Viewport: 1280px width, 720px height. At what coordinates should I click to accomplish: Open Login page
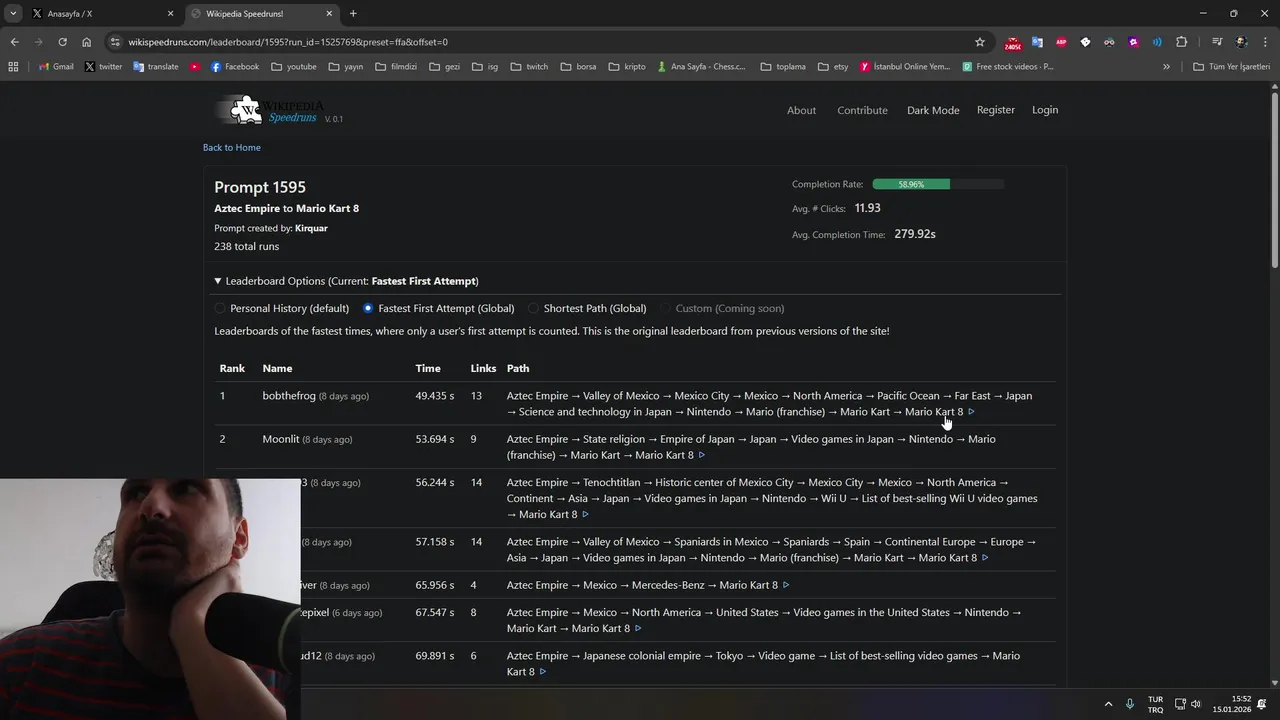(1045, 110)
